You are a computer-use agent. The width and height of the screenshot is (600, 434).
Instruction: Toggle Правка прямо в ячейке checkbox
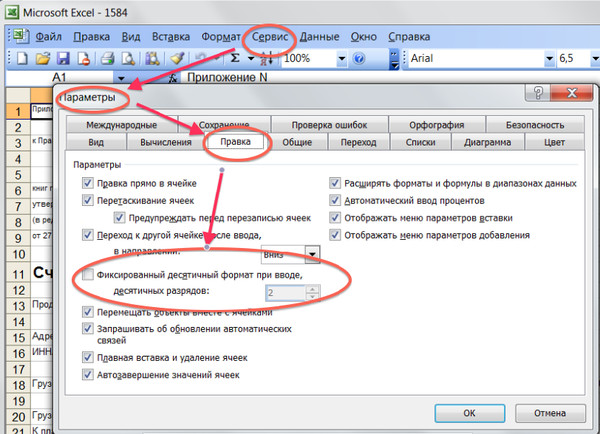click(88, 183)
